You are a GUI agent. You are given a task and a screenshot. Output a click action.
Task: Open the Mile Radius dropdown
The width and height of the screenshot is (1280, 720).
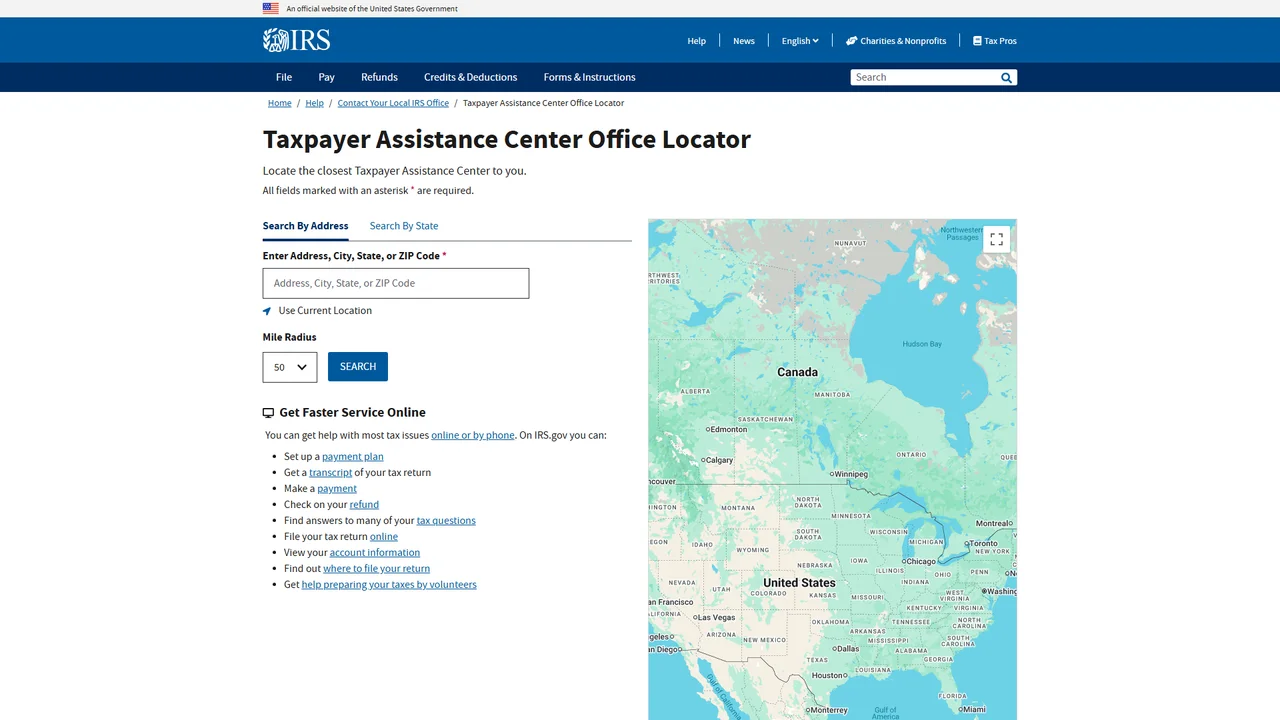[x=290, y=367]
